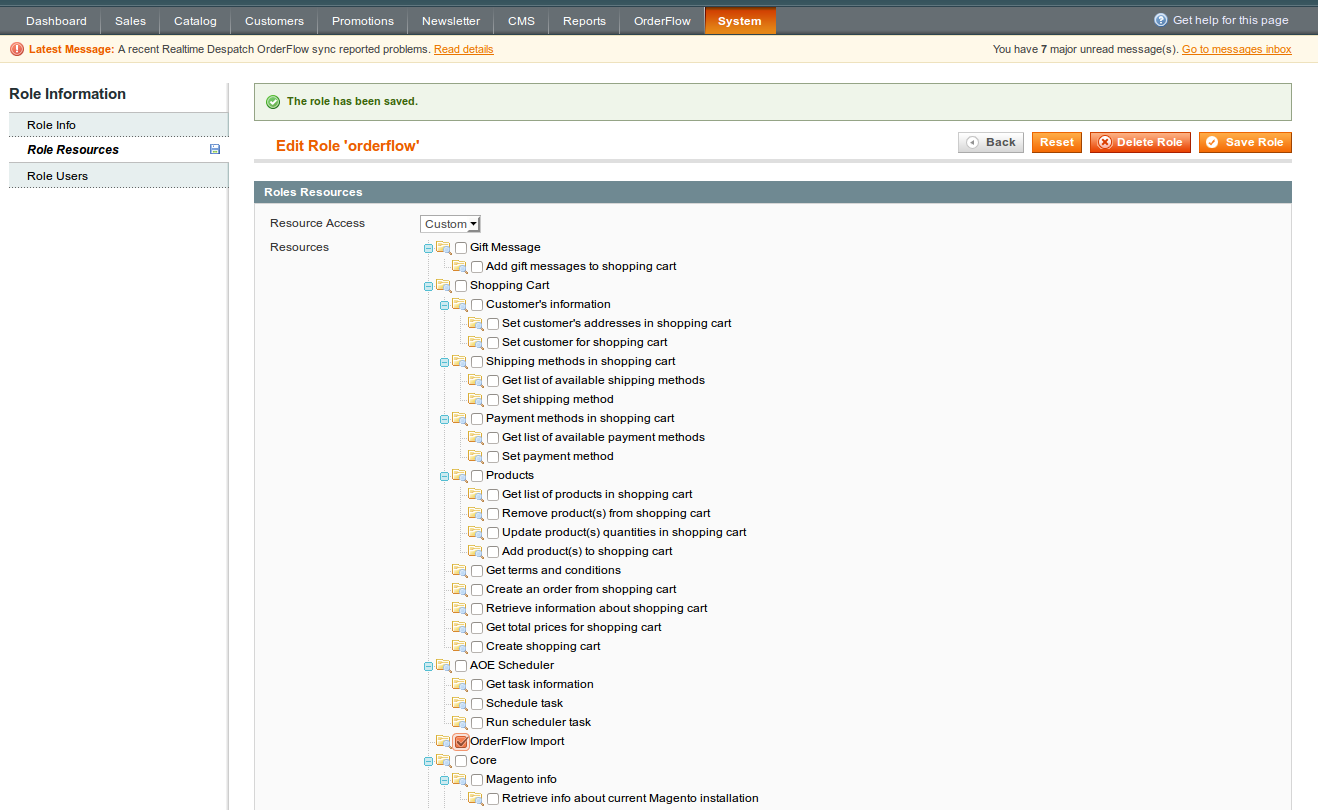
Task: Open the OrderFlow menu
Action: tap(661, 20)
